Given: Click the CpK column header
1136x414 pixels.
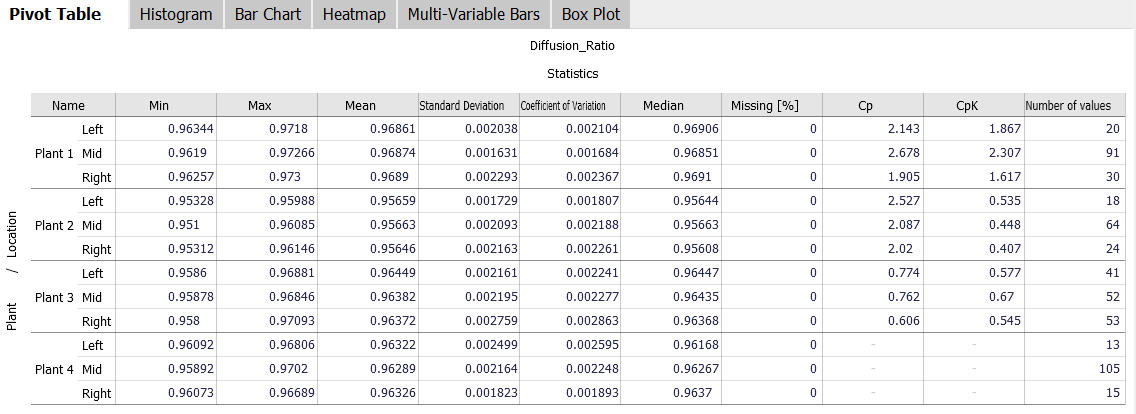Looking at the screenshot, I should click(966, 105).
